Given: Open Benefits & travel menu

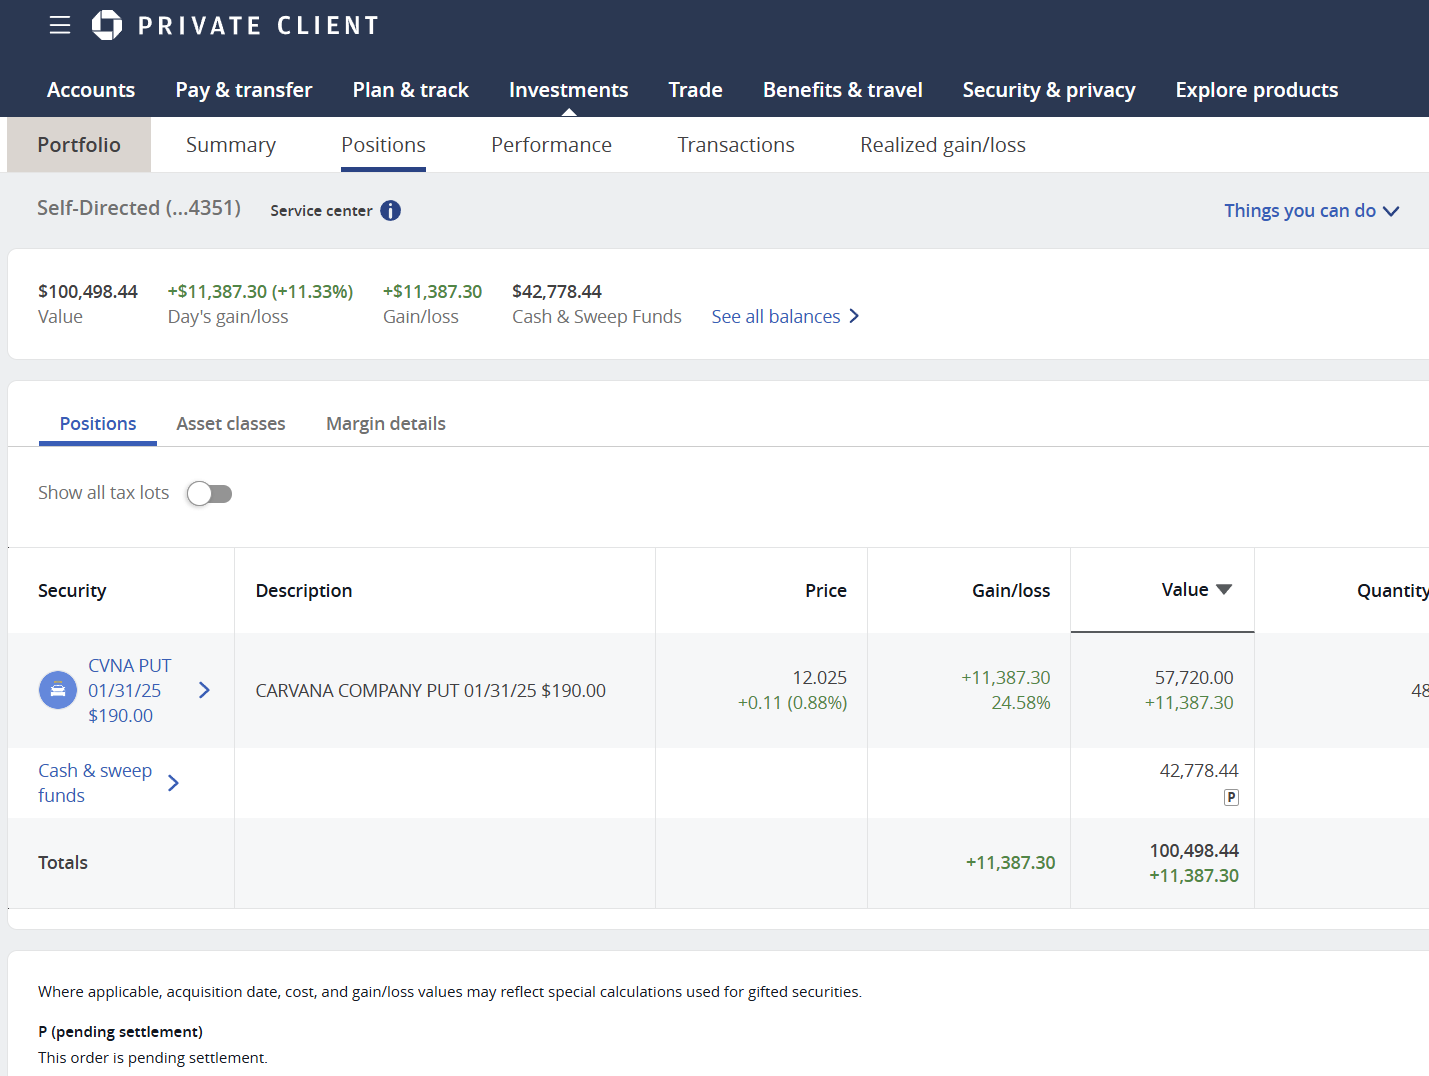Looking at the screenshot, I should point(843,90).
